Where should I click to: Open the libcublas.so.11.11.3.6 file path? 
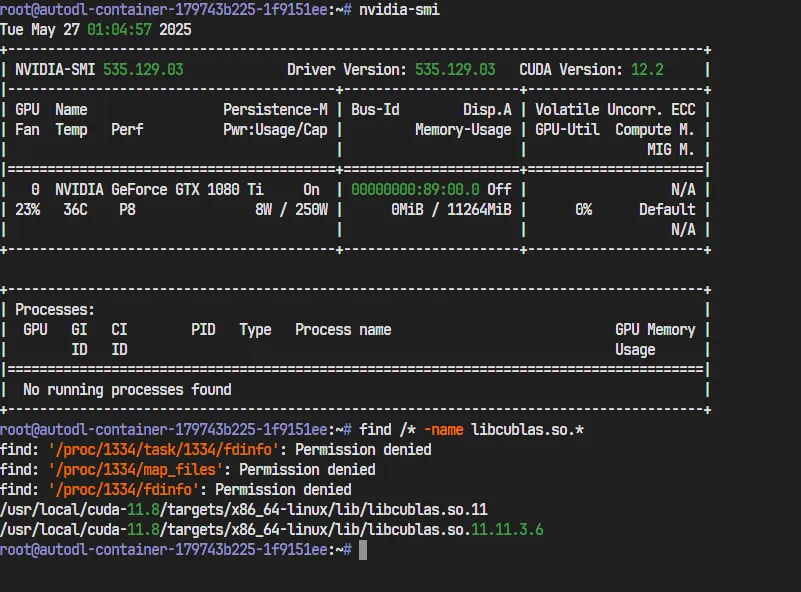(x=271, y=530)
